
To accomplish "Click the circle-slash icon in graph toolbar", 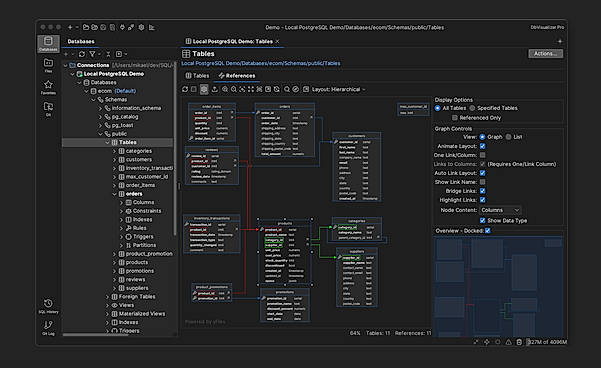I will coord(296,89).
